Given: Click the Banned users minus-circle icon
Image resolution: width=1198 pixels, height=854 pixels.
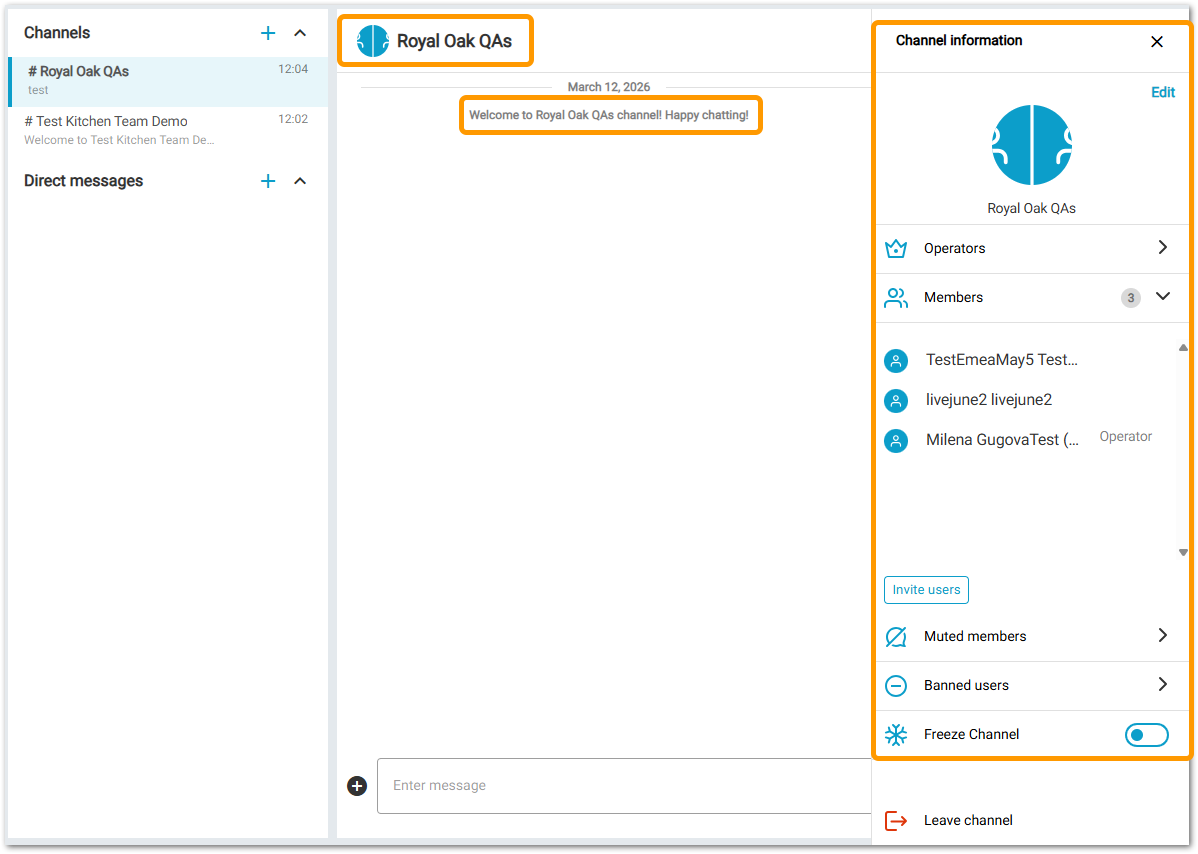Looking at the screenshot, I should 896,685.
